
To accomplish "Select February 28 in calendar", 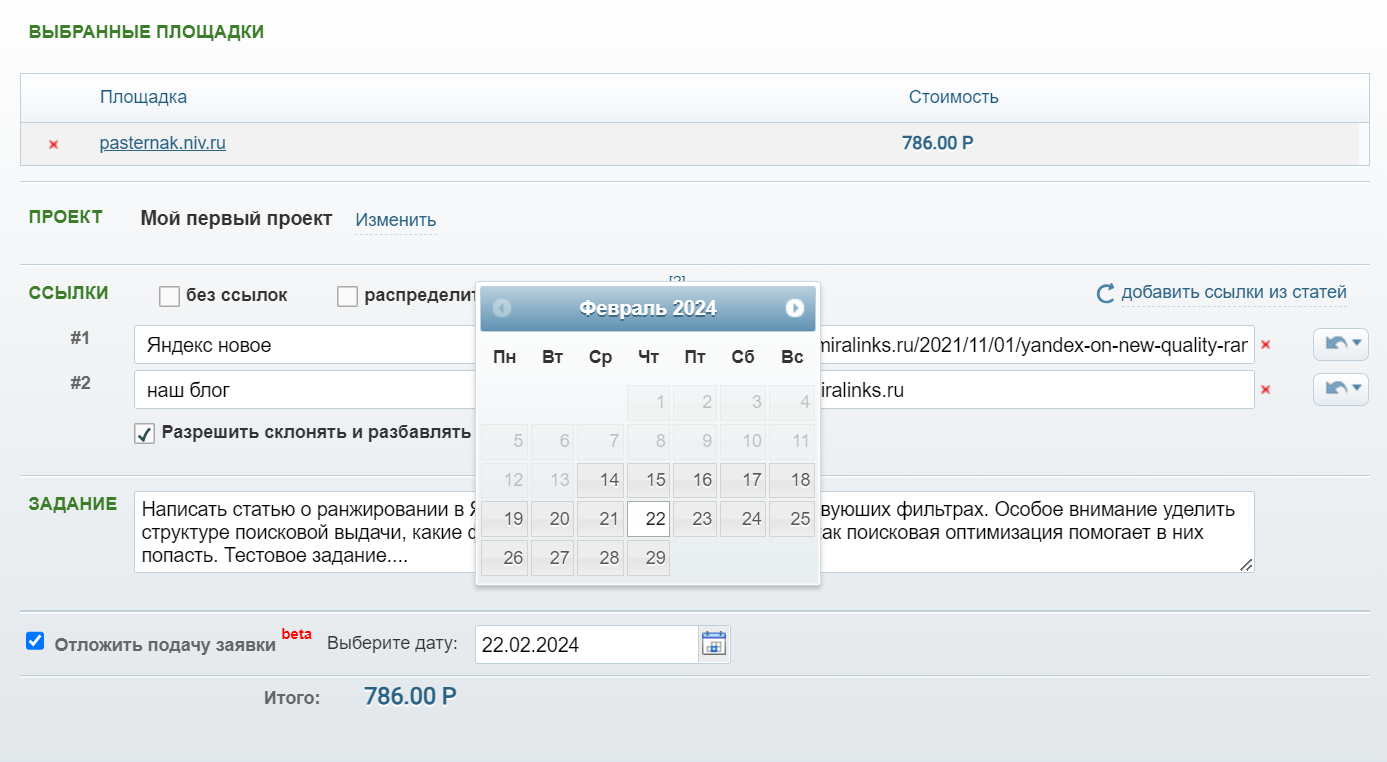I will coord(600,558).
